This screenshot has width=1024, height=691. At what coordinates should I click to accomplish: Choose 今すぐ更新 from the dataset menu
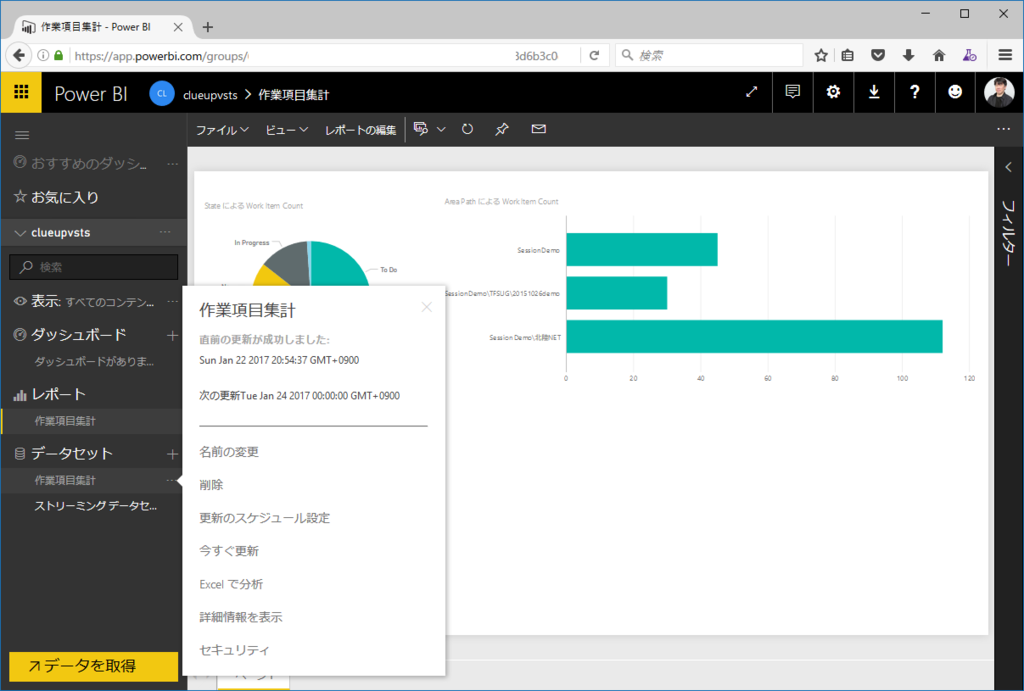coord(229,551)
